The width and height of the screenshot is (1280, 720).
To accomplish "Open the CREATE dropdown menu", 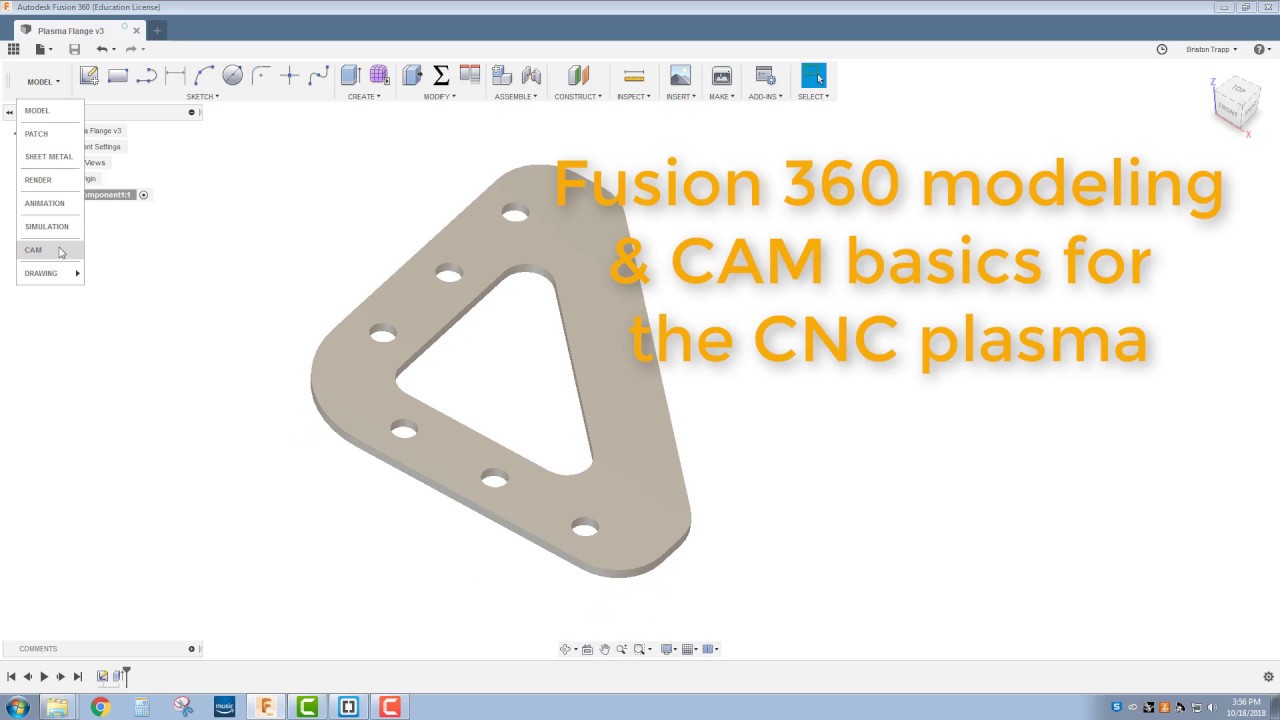I will click(x=364, y=97).
